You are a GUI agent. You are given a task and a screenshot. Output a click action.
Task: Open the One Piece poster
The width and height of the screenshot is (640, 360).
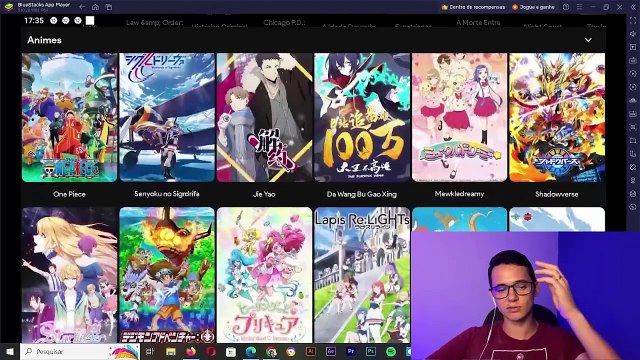pyautogui.click(x=69, y=117)
